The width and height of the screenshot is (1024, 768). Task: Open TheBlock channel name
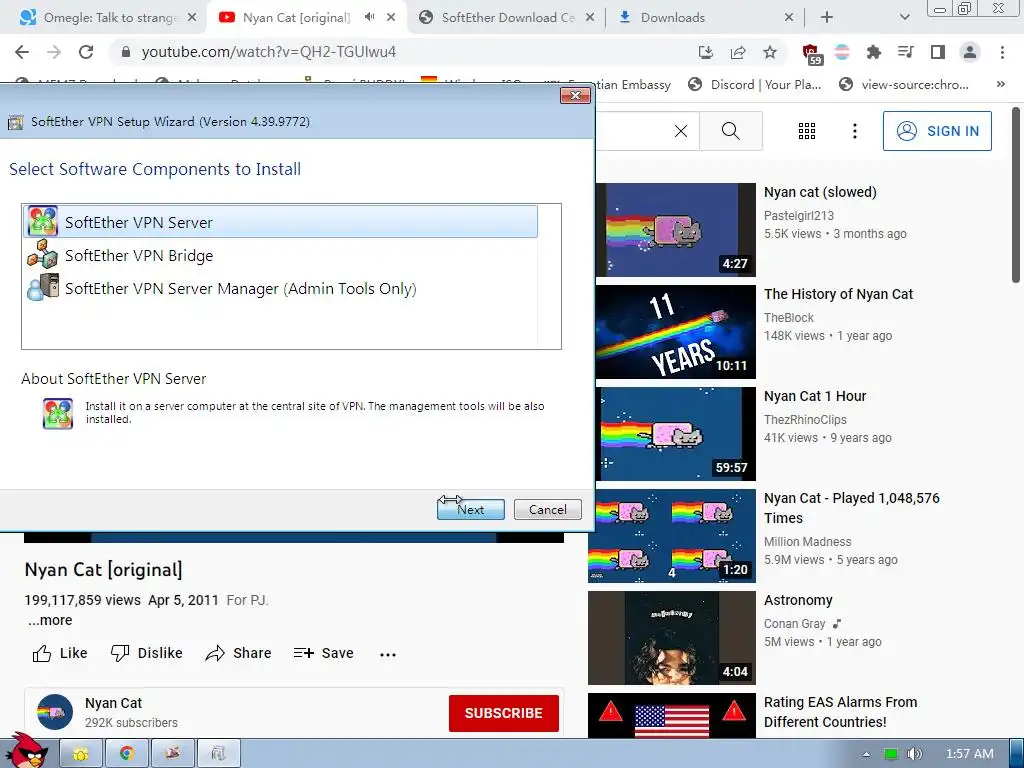[x=789, y=317]
